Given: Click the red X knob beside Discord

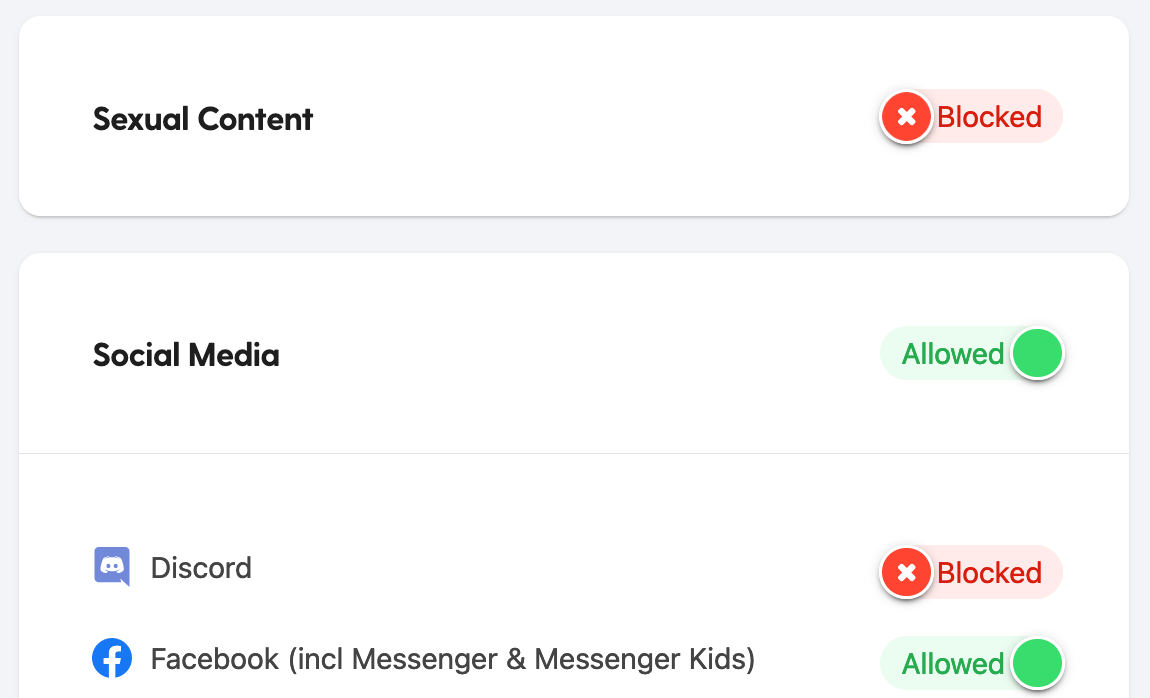Looking at the screenshot, I should [x=906, y=573].
